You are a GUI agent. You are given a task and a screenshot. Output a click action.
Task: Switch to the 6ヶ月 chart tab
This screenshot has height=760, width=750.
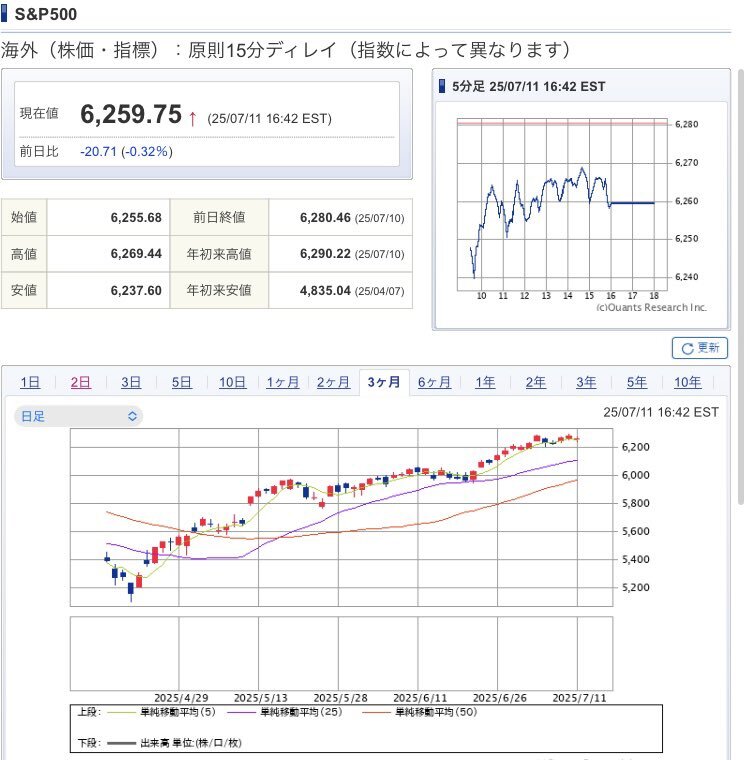tap(434, 382)
